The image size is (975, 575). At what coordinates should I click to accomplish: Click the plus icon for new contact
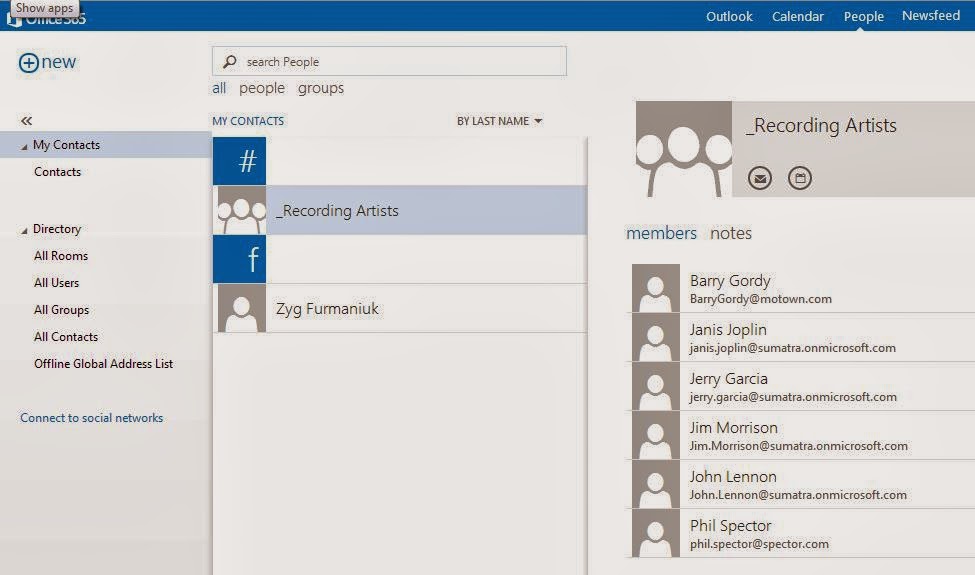coord(29,62)
